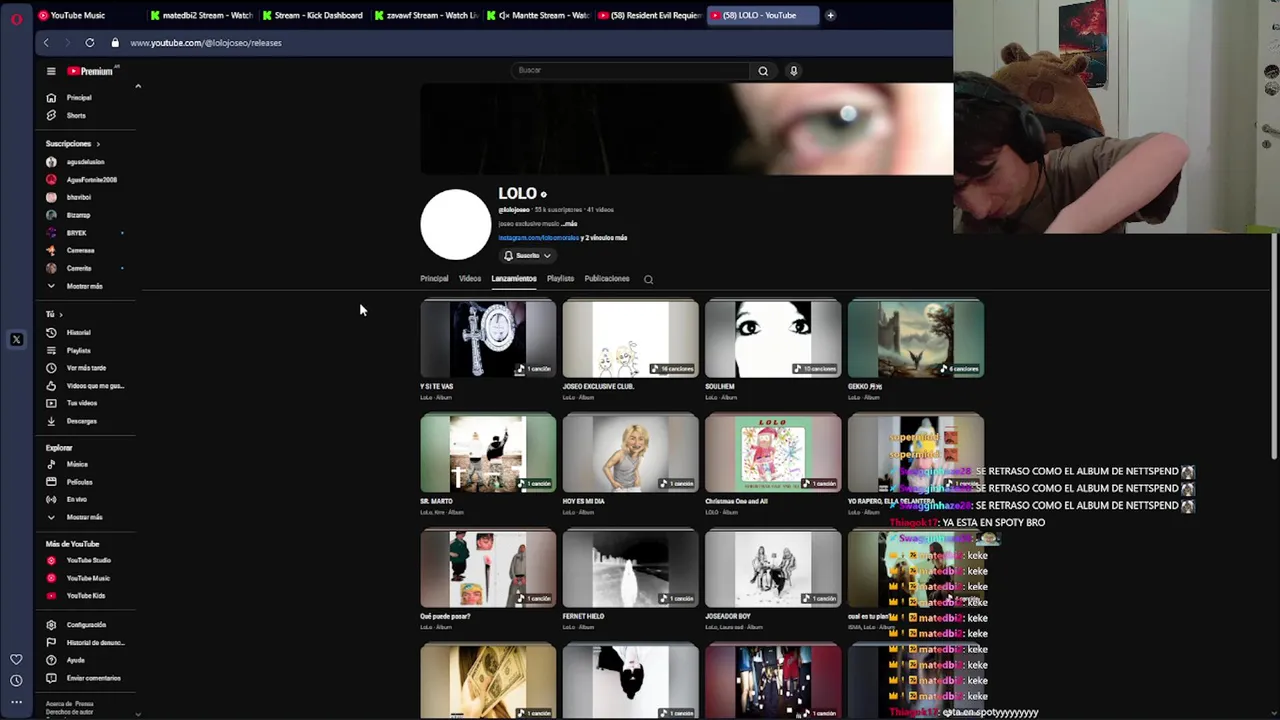Reload the page in browser

tap(90, 42)
